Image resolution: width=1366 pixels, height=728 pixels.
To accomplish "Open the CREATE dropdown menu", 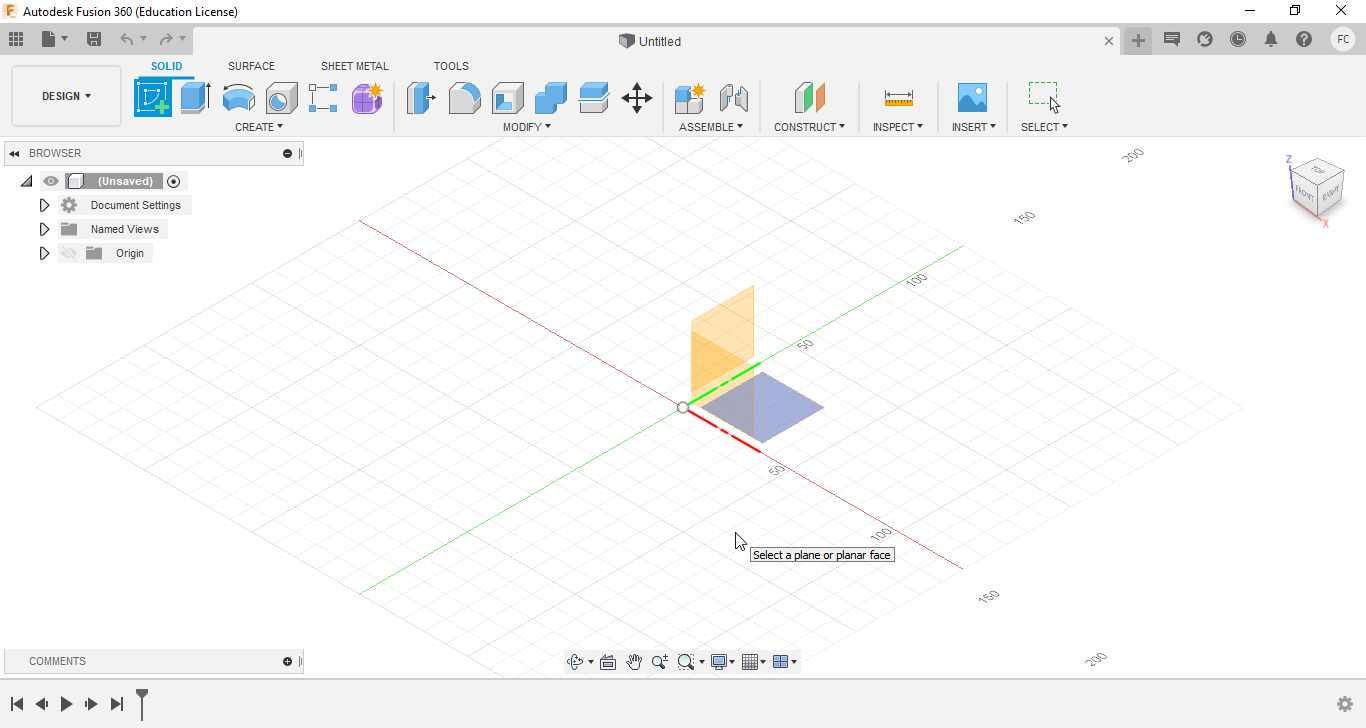I will (x=259, y=127).
